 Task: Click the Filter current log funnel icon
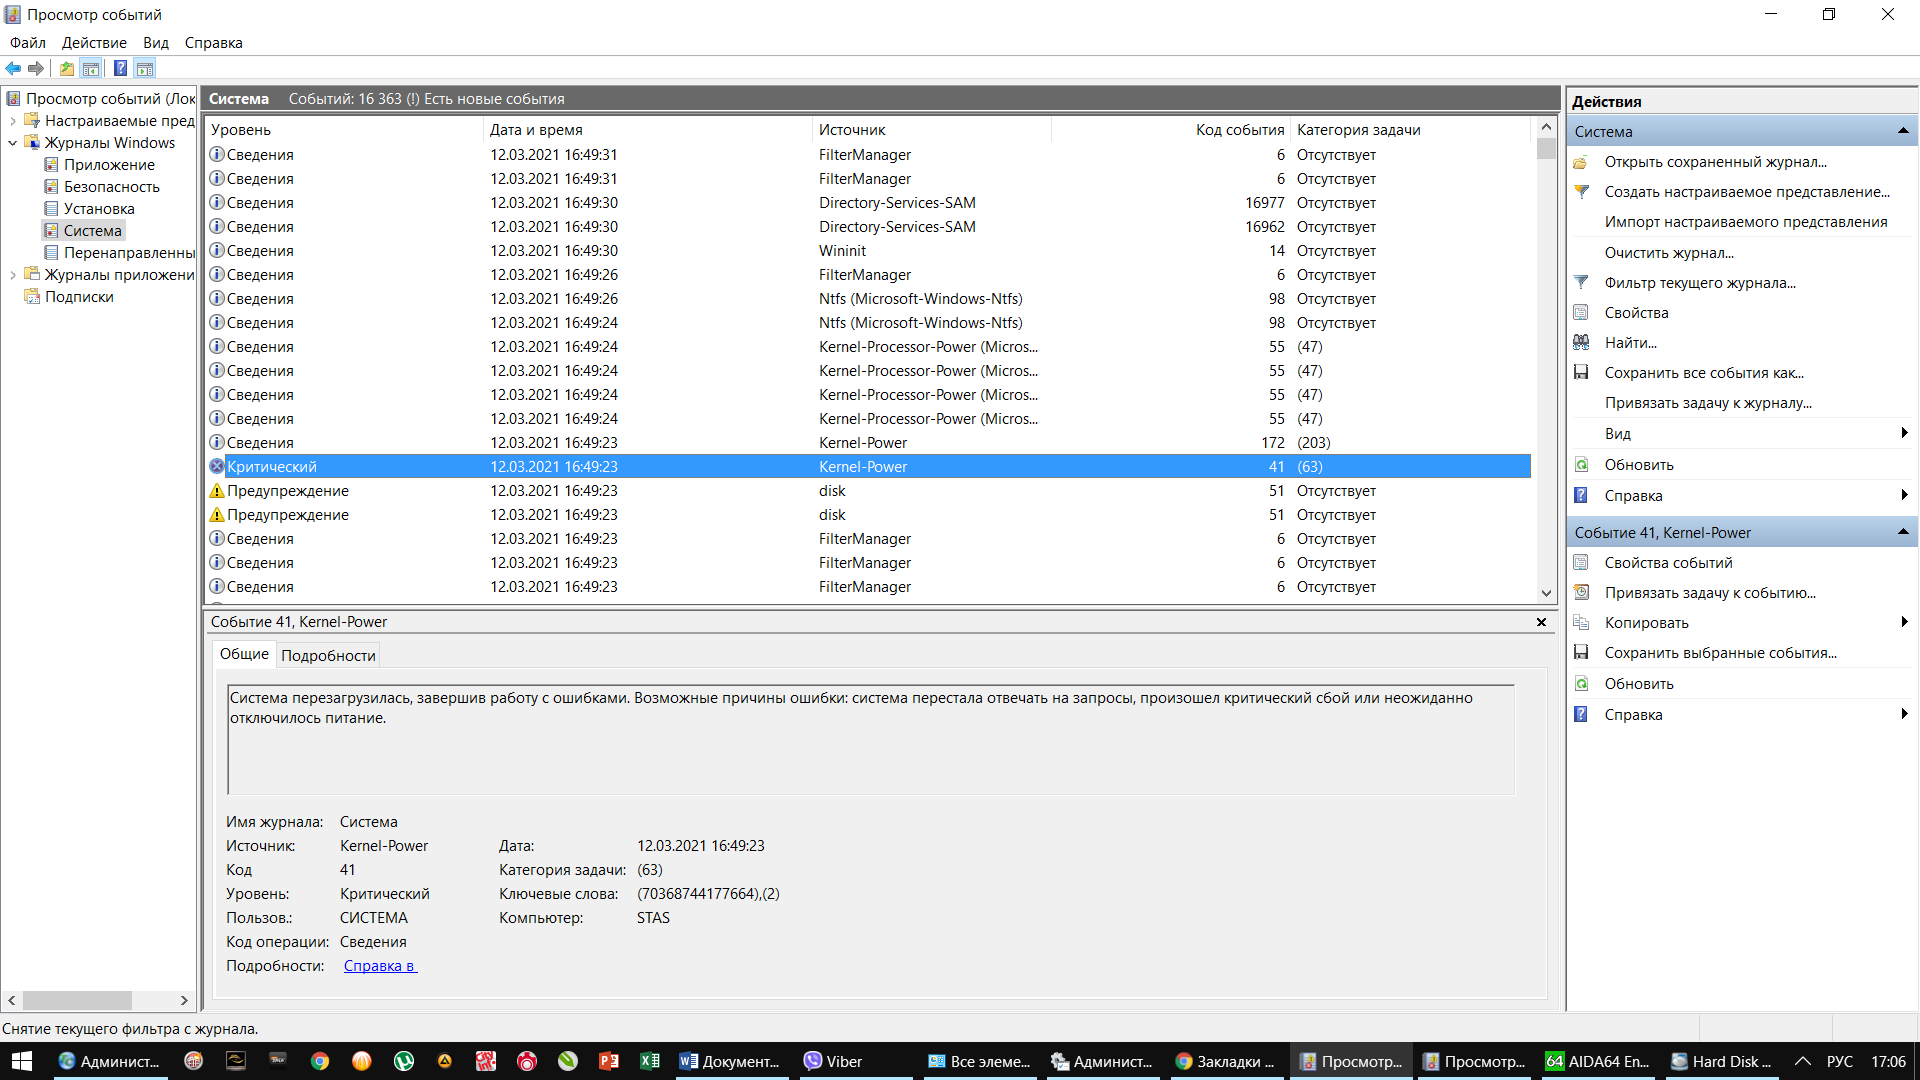1581,282
